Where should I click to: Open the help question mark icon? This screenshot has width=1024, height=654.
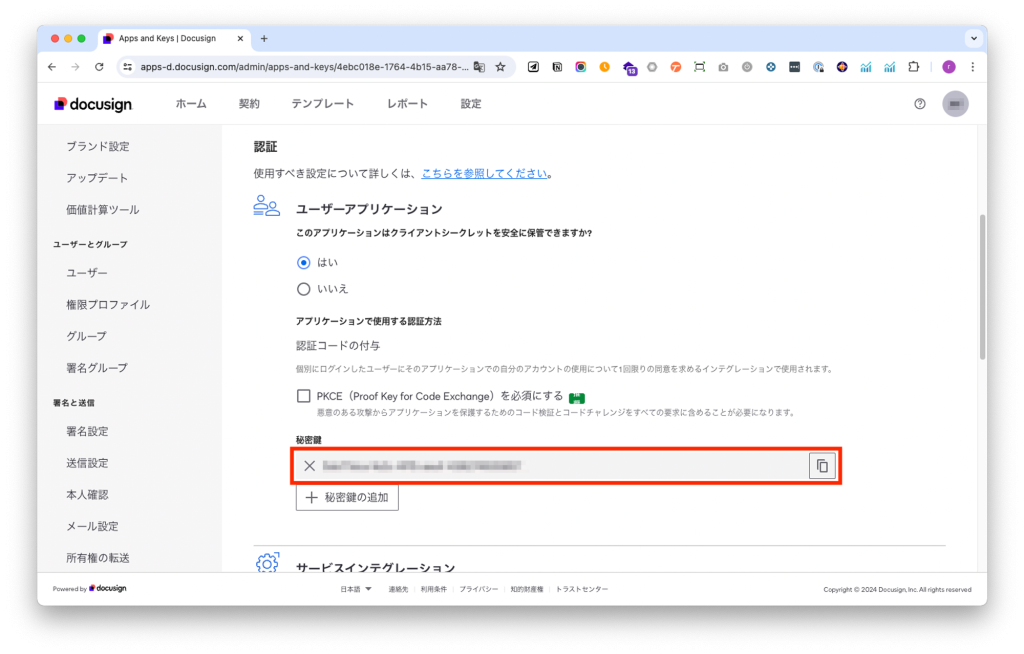tap(920, 104)
